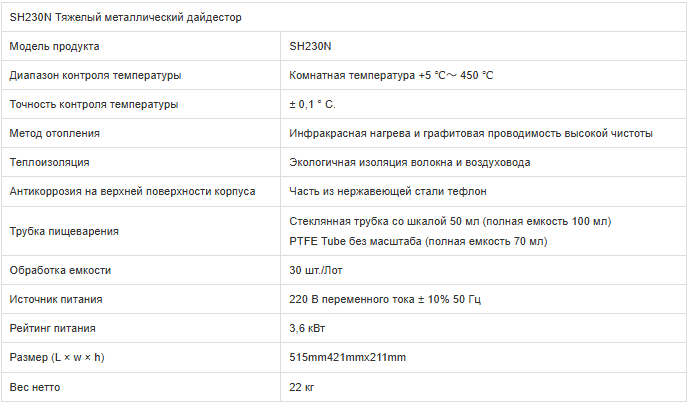
Task: Select the 3,6 кВт power rating value
Action: tap(307, 328)
